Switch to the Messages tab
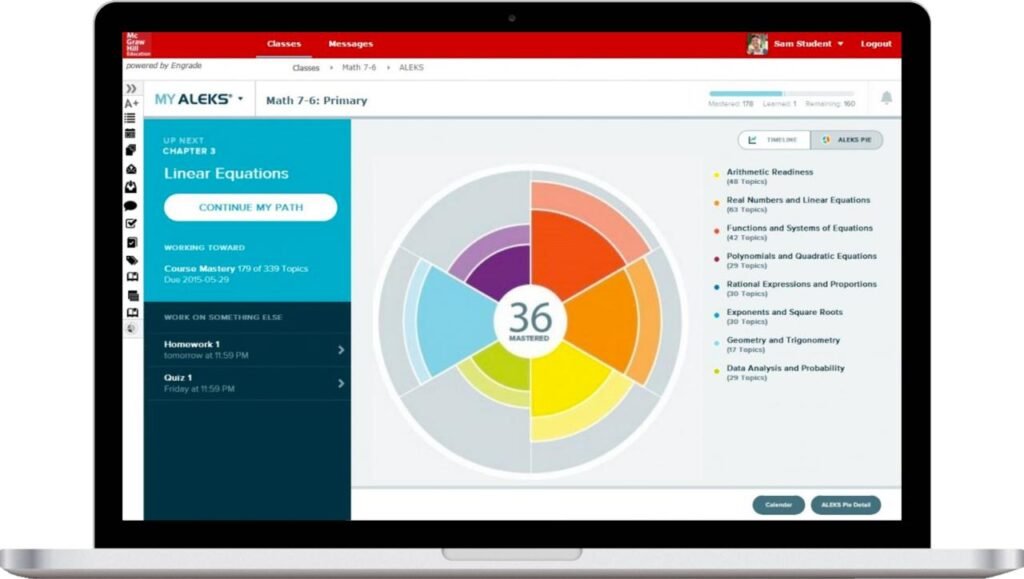1024x579 pixels. pos(351,44)
